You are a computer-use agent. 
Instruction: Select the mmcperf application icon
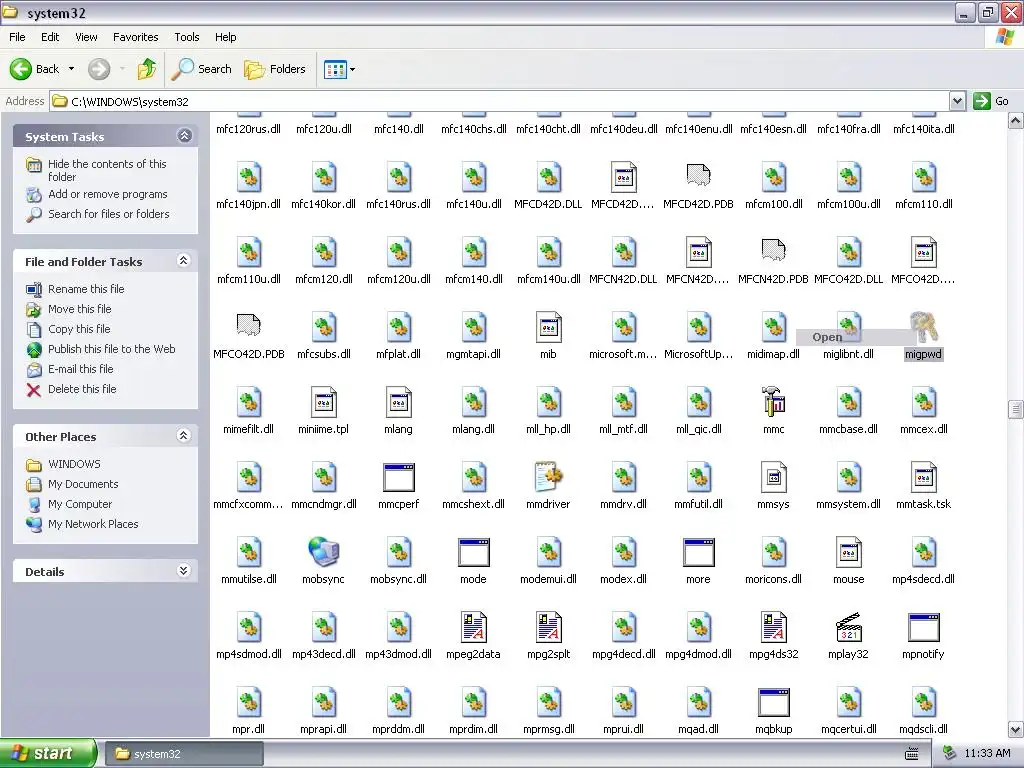coord(398,477)
